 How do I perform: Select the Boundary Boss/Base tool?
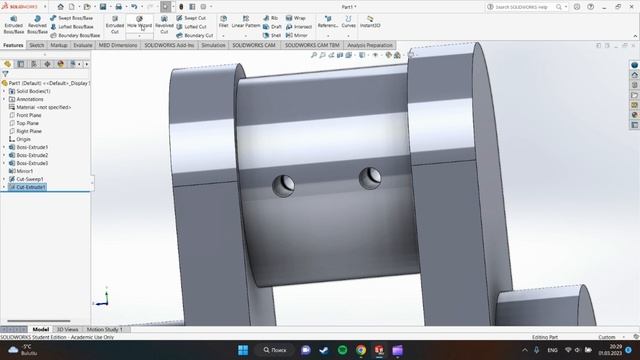point(75,36)
